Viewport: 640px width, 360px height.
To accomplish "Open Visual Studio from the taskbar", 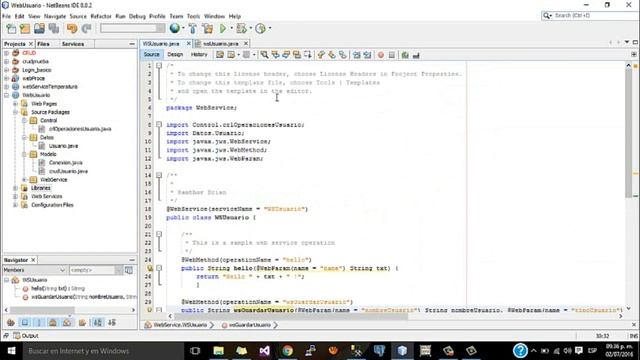I will coord(264,351).
